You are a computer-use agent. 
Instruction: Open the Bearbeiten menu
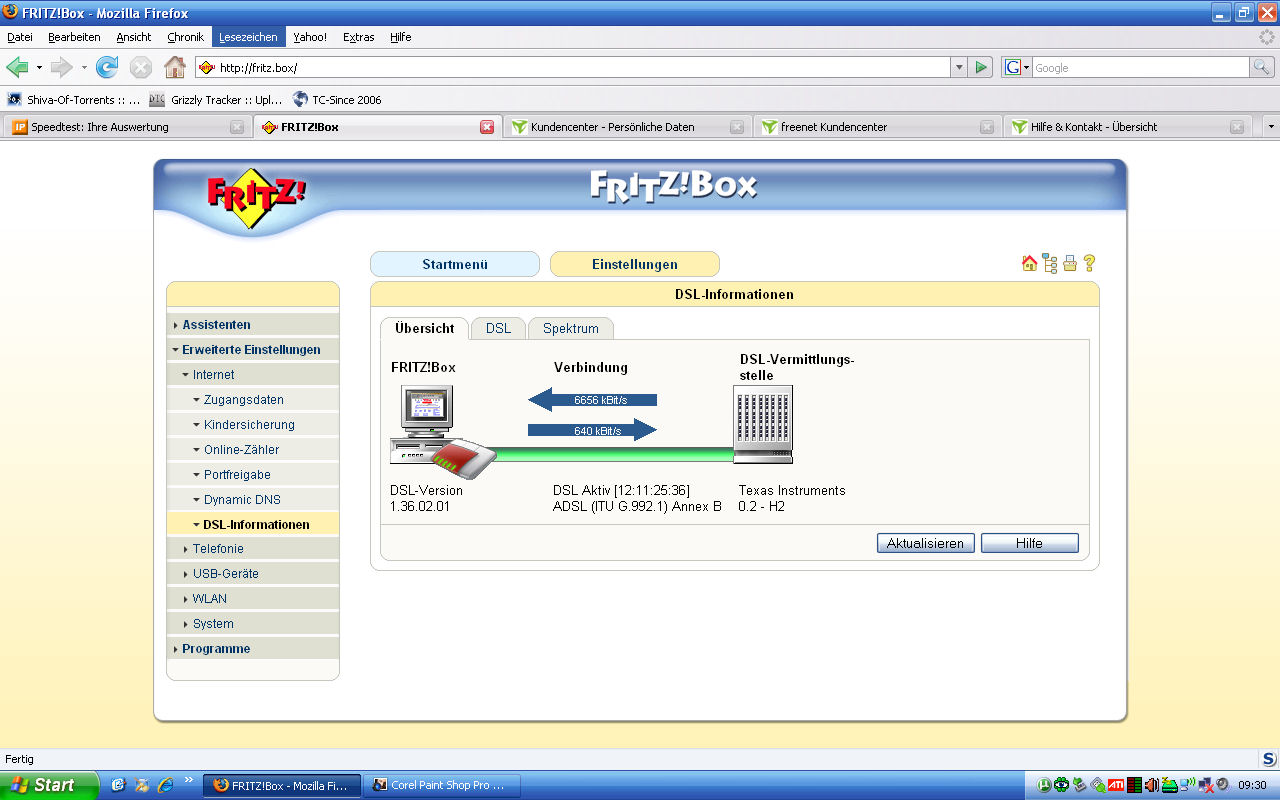[74, 37]
